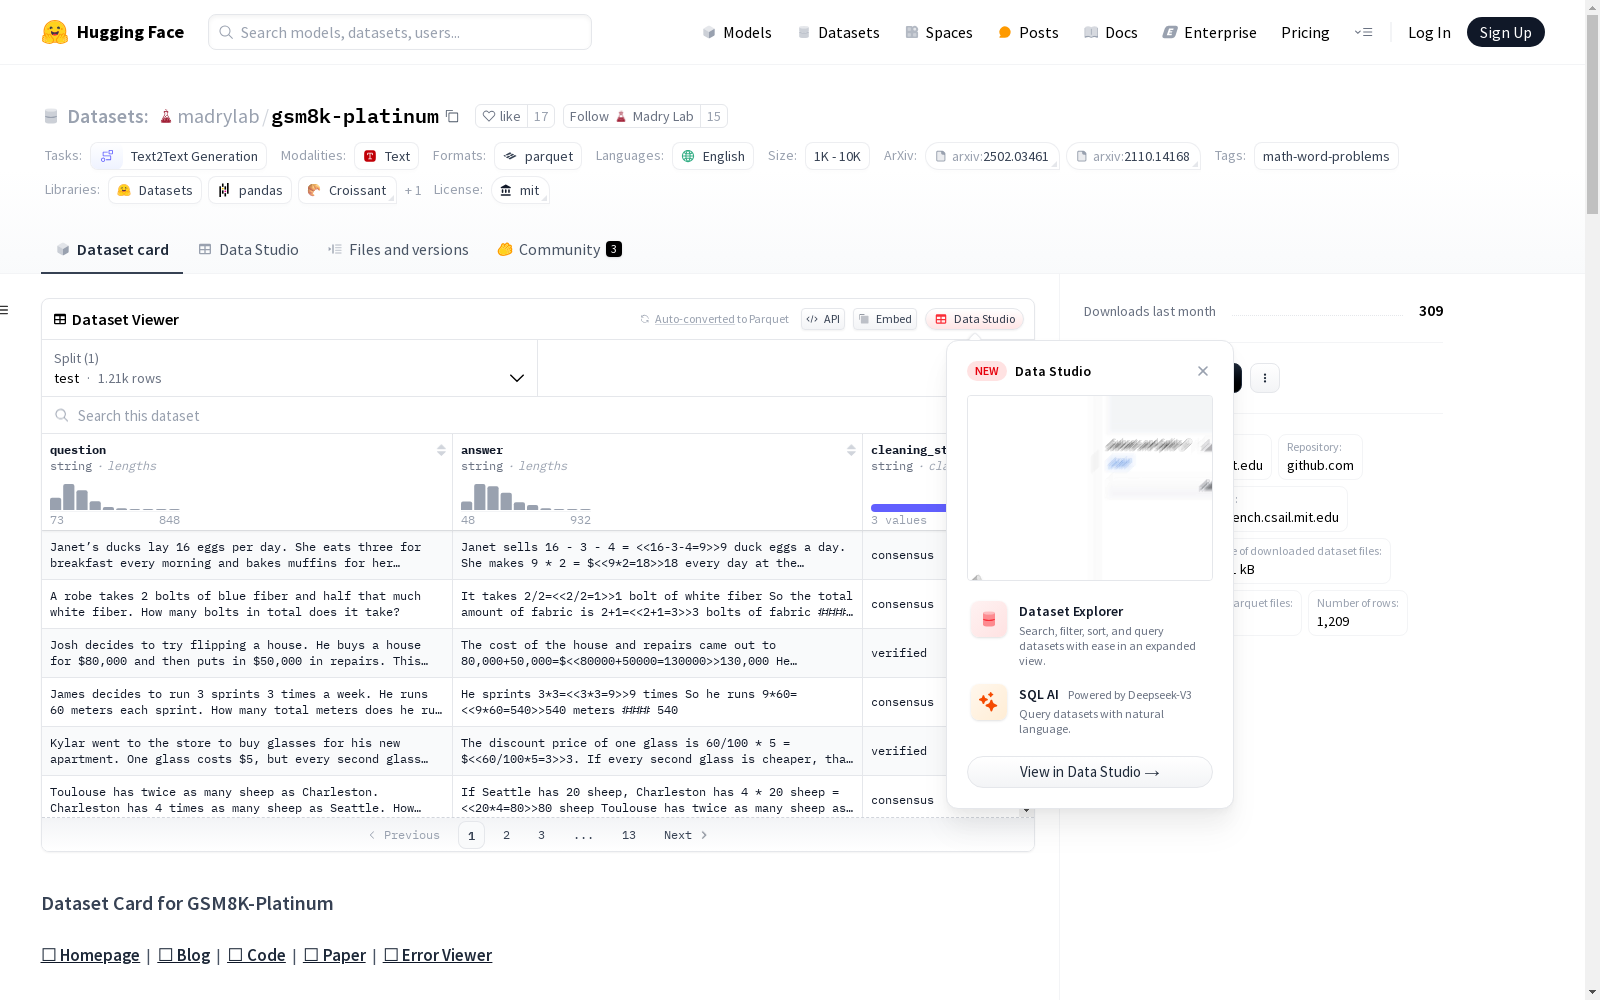Open Posts in top navigation

coord(1028,32)
